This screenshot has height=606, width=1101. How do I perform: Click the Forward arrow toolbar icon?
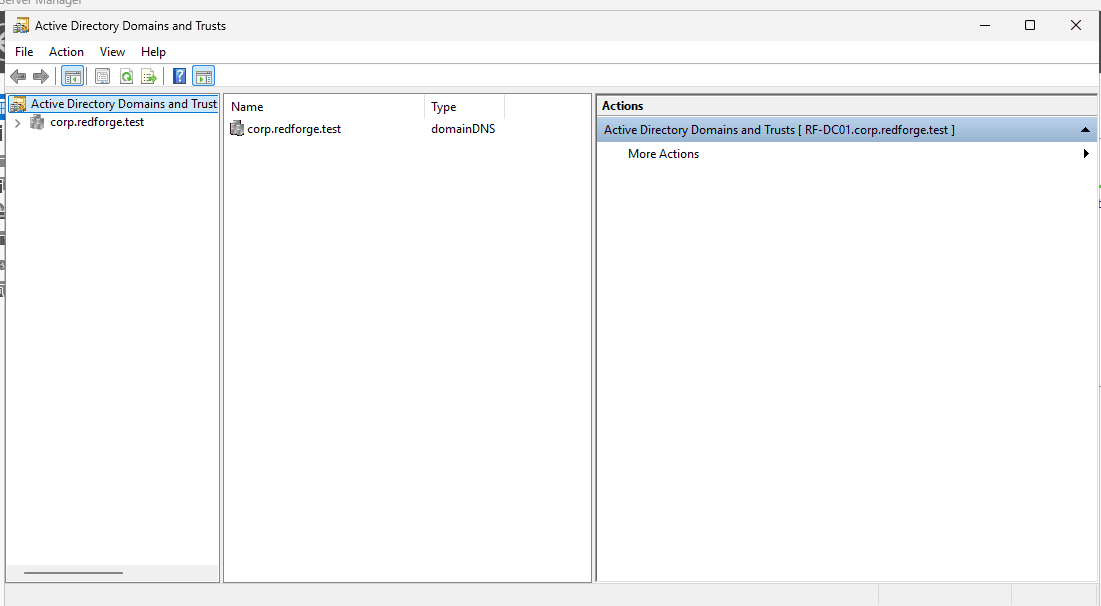[41, 76]
